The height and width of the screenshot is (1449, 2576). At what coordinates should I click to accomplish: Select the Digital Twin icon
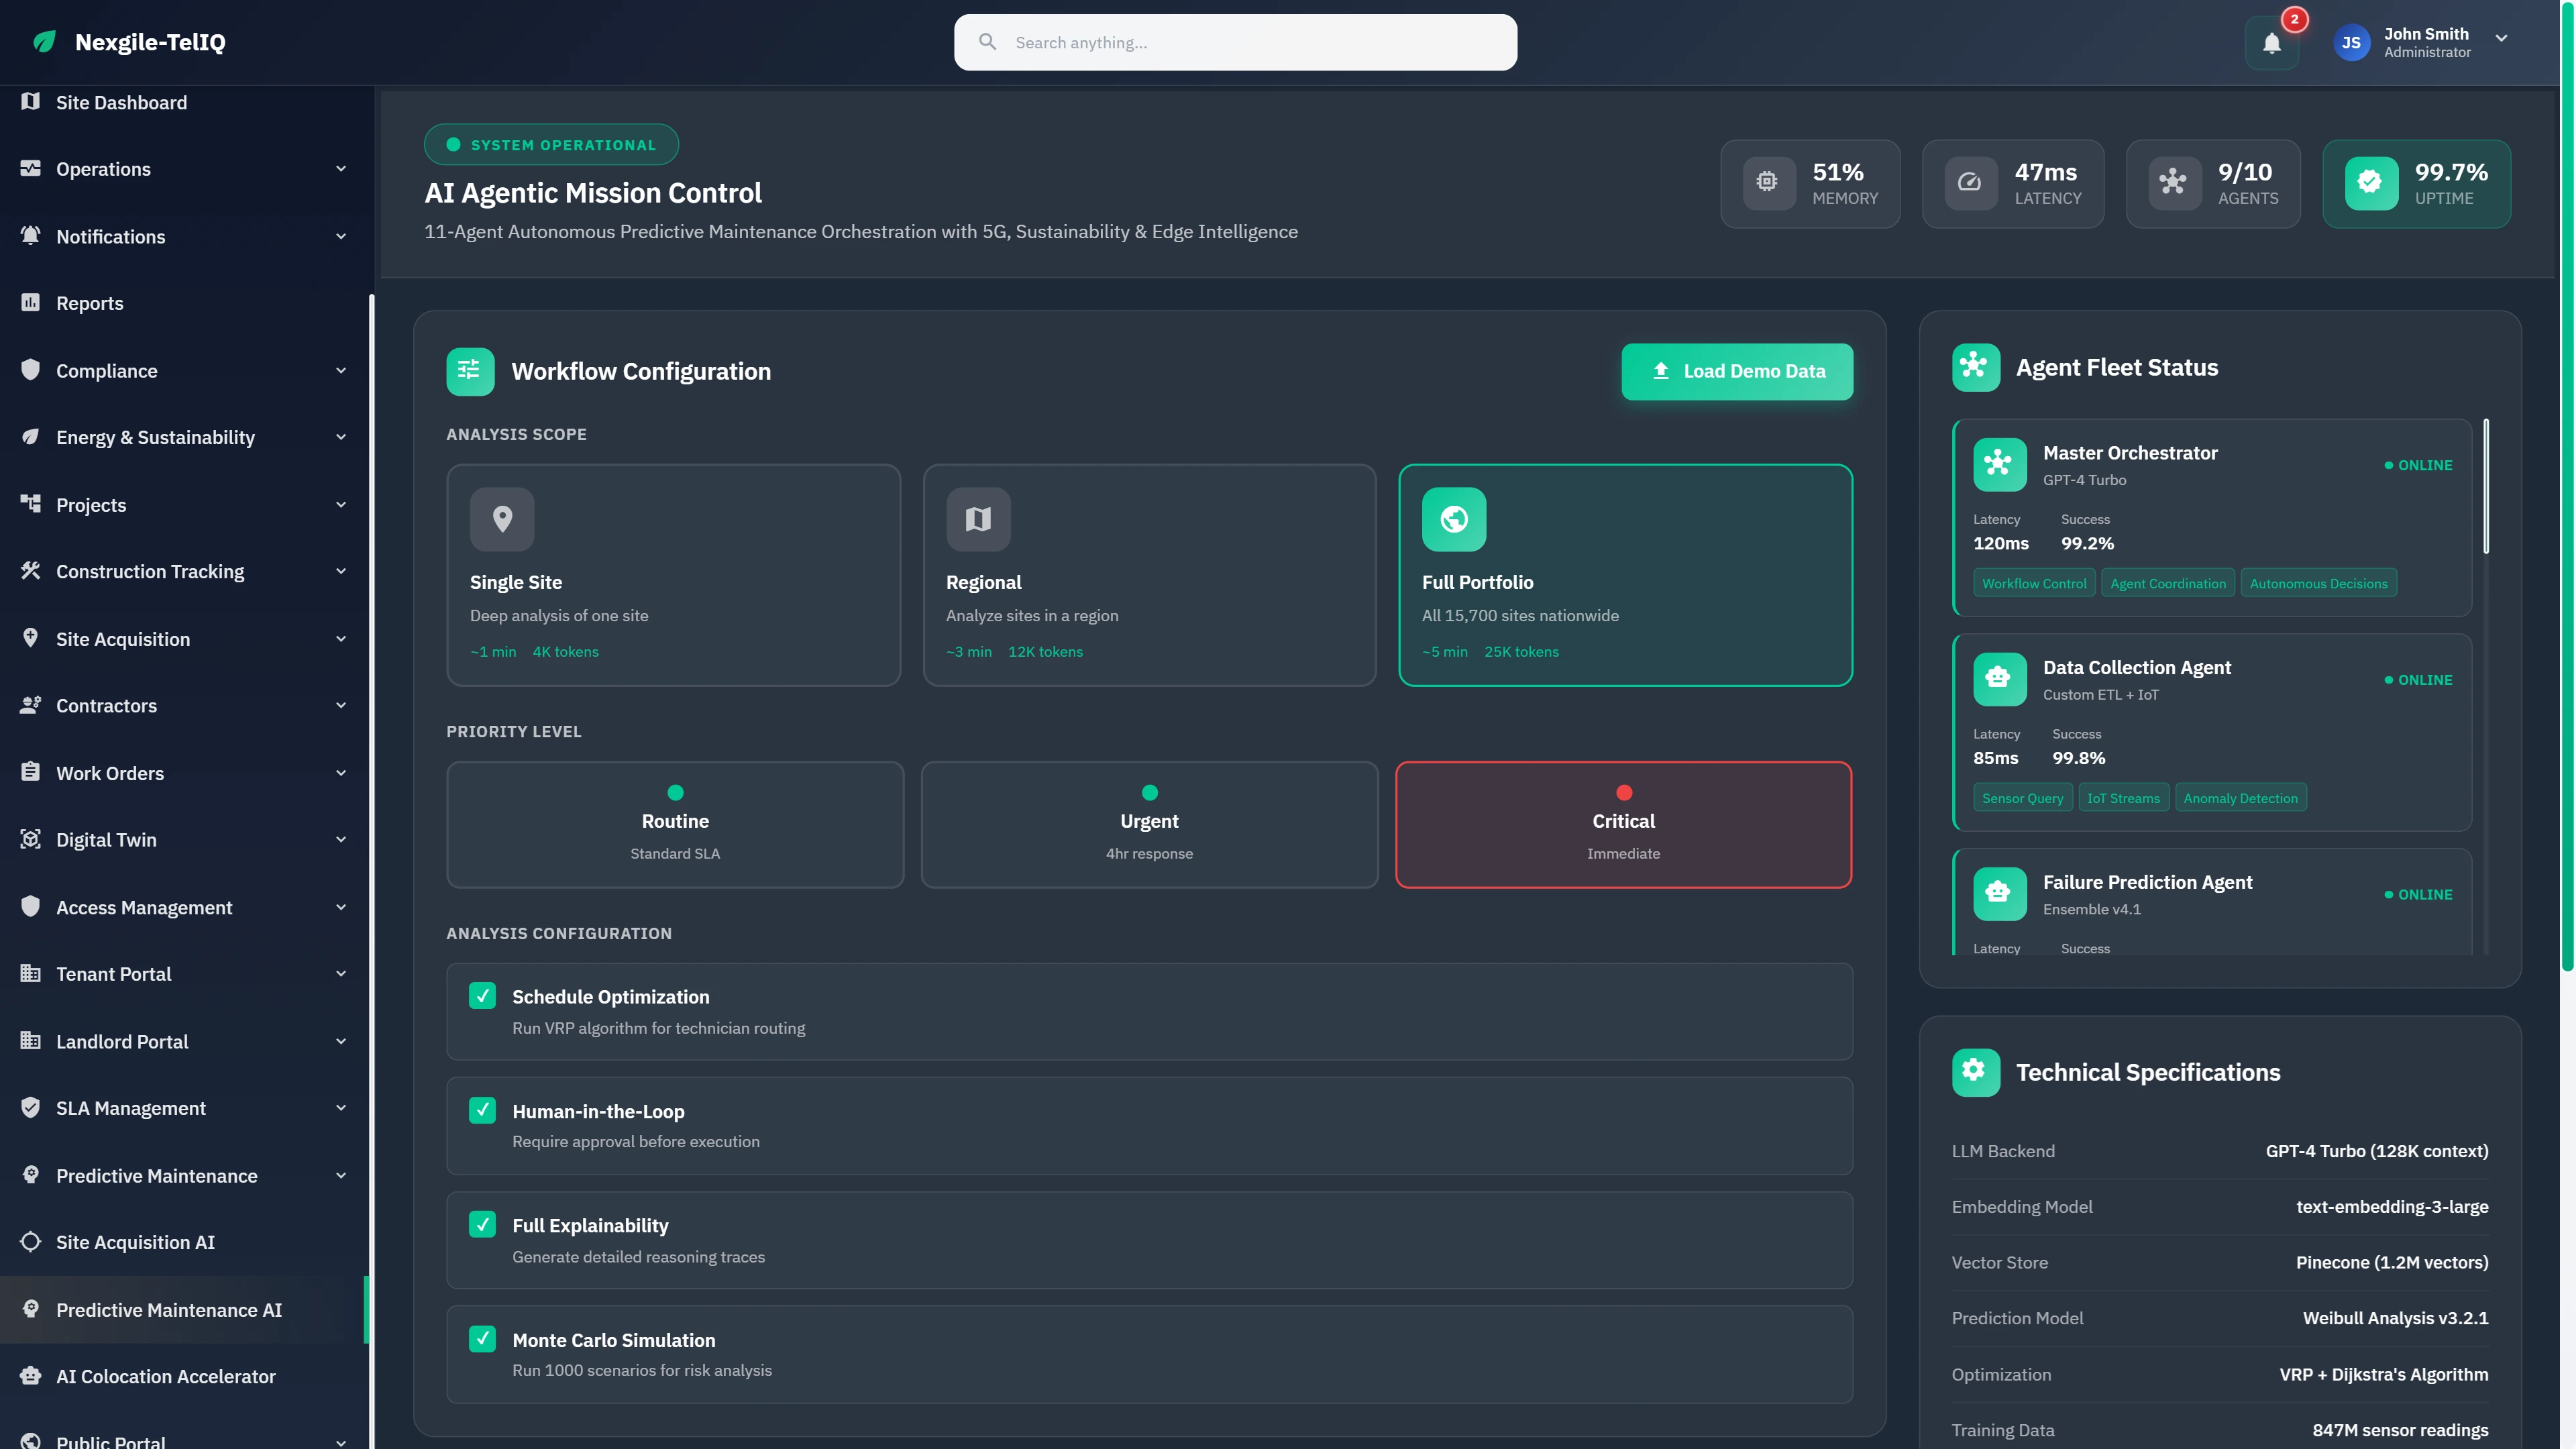30,840
